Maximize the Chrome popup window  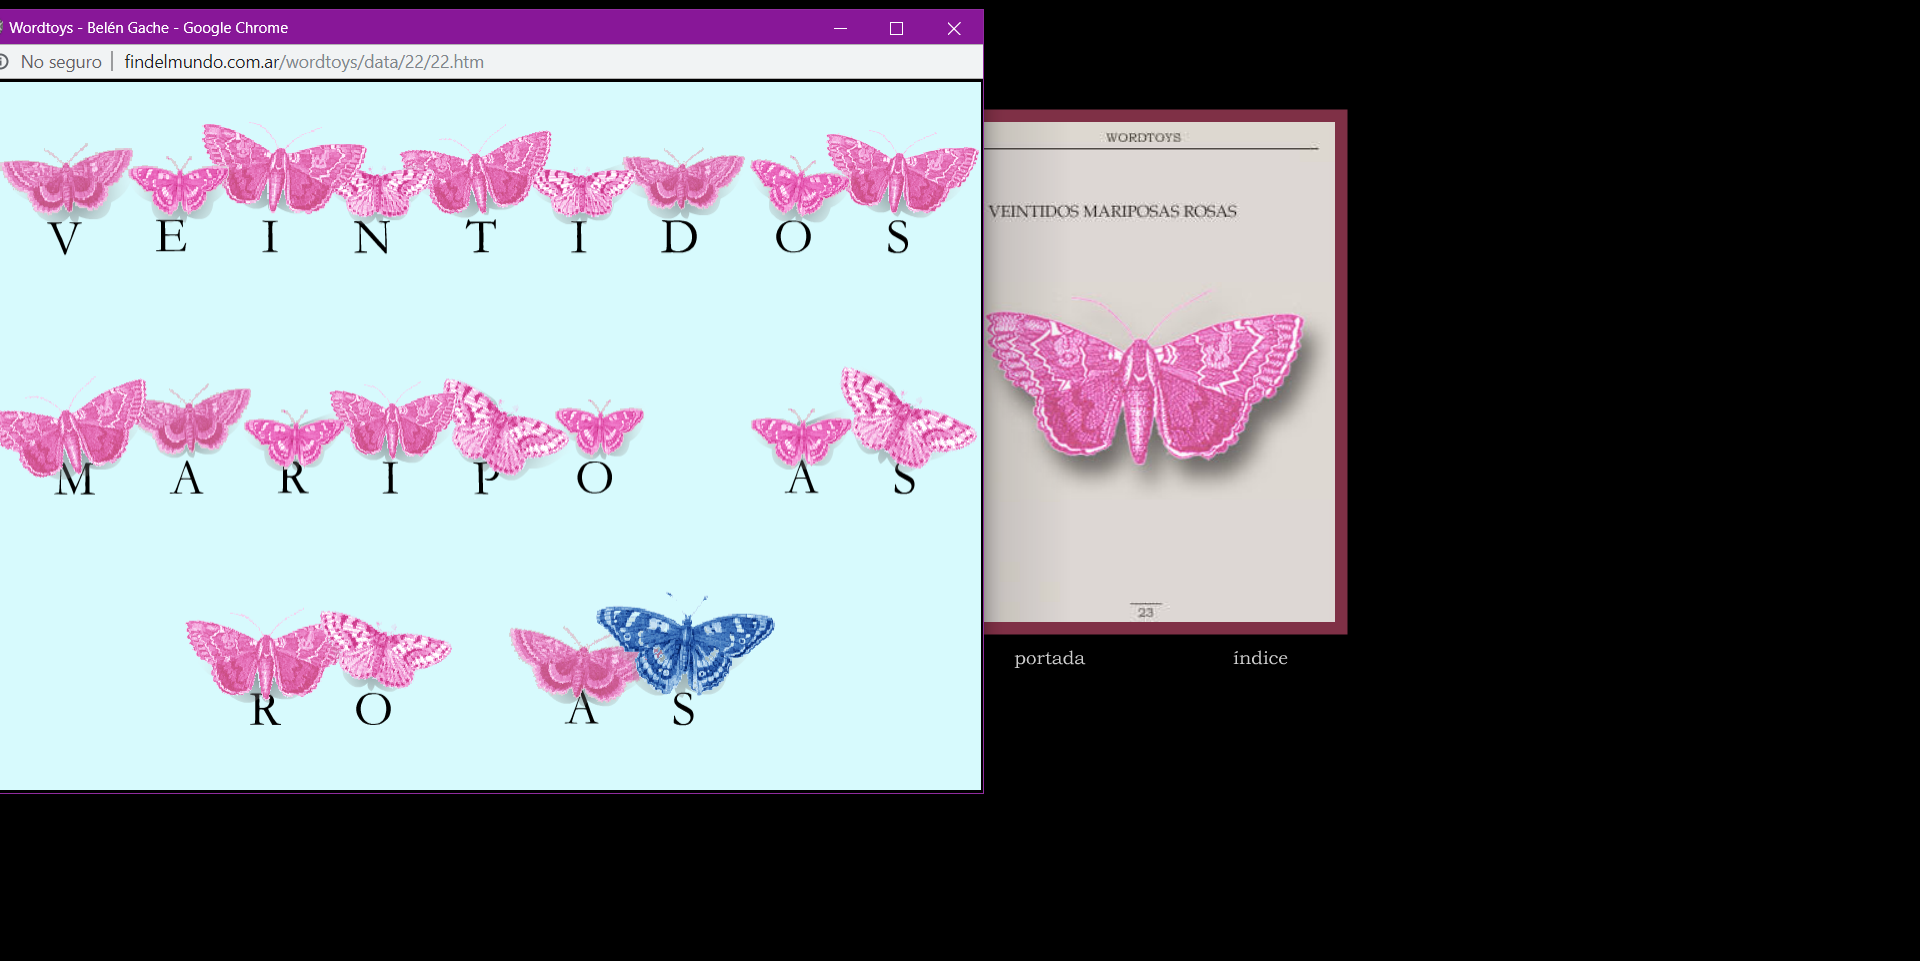[896, 28]
